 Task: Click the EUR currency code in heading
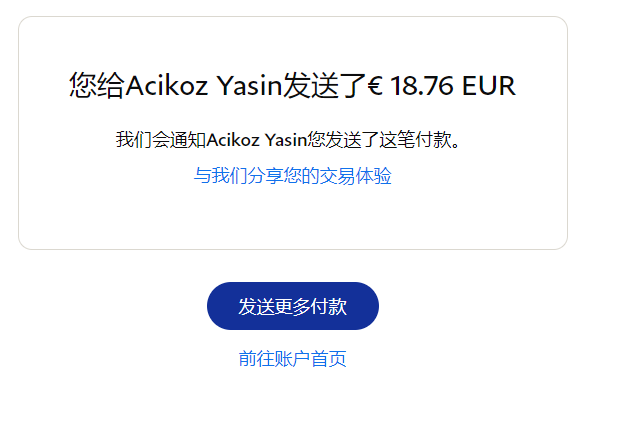pos(489,85)
